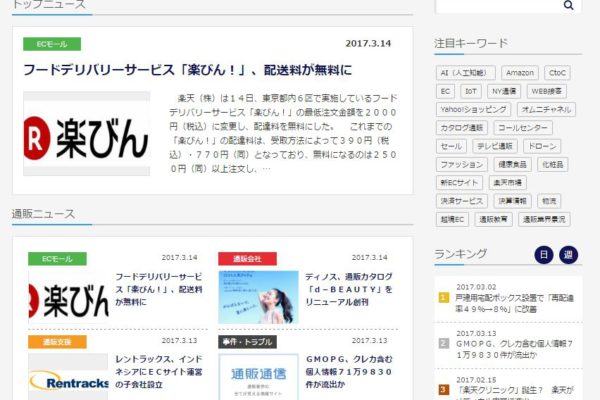This screenshot has height=400, width=600.
Task: Select the 物流 keyword tag
Action: pos(549,201)
